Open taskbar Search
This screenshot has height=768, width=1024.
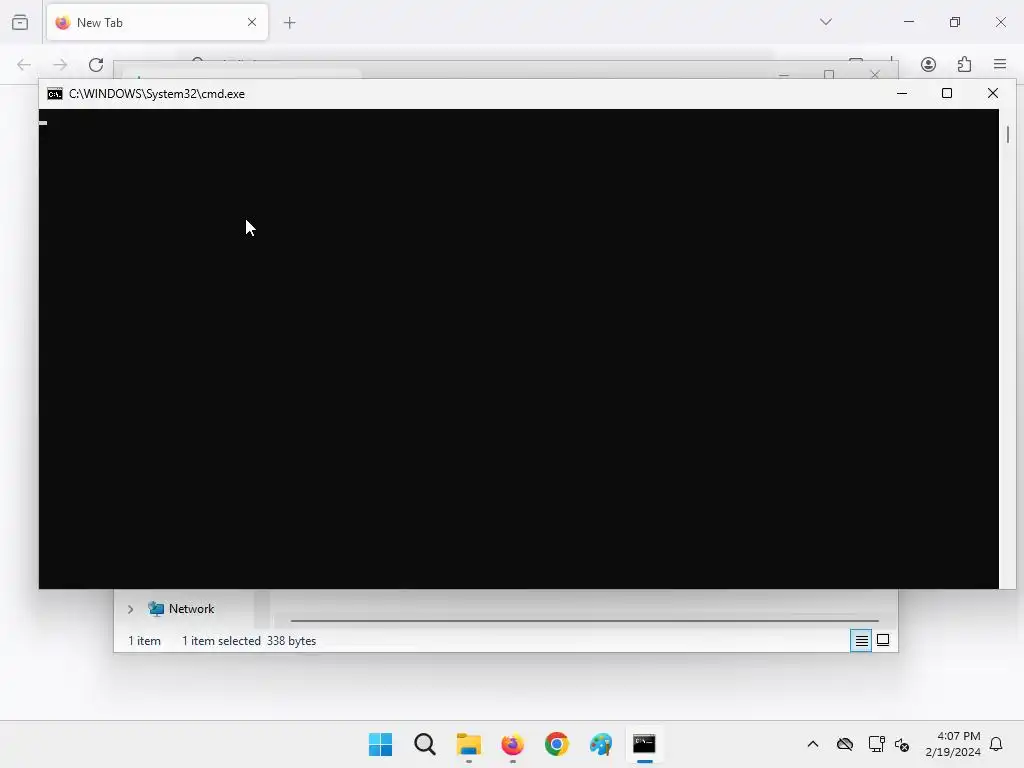[424, 744]
